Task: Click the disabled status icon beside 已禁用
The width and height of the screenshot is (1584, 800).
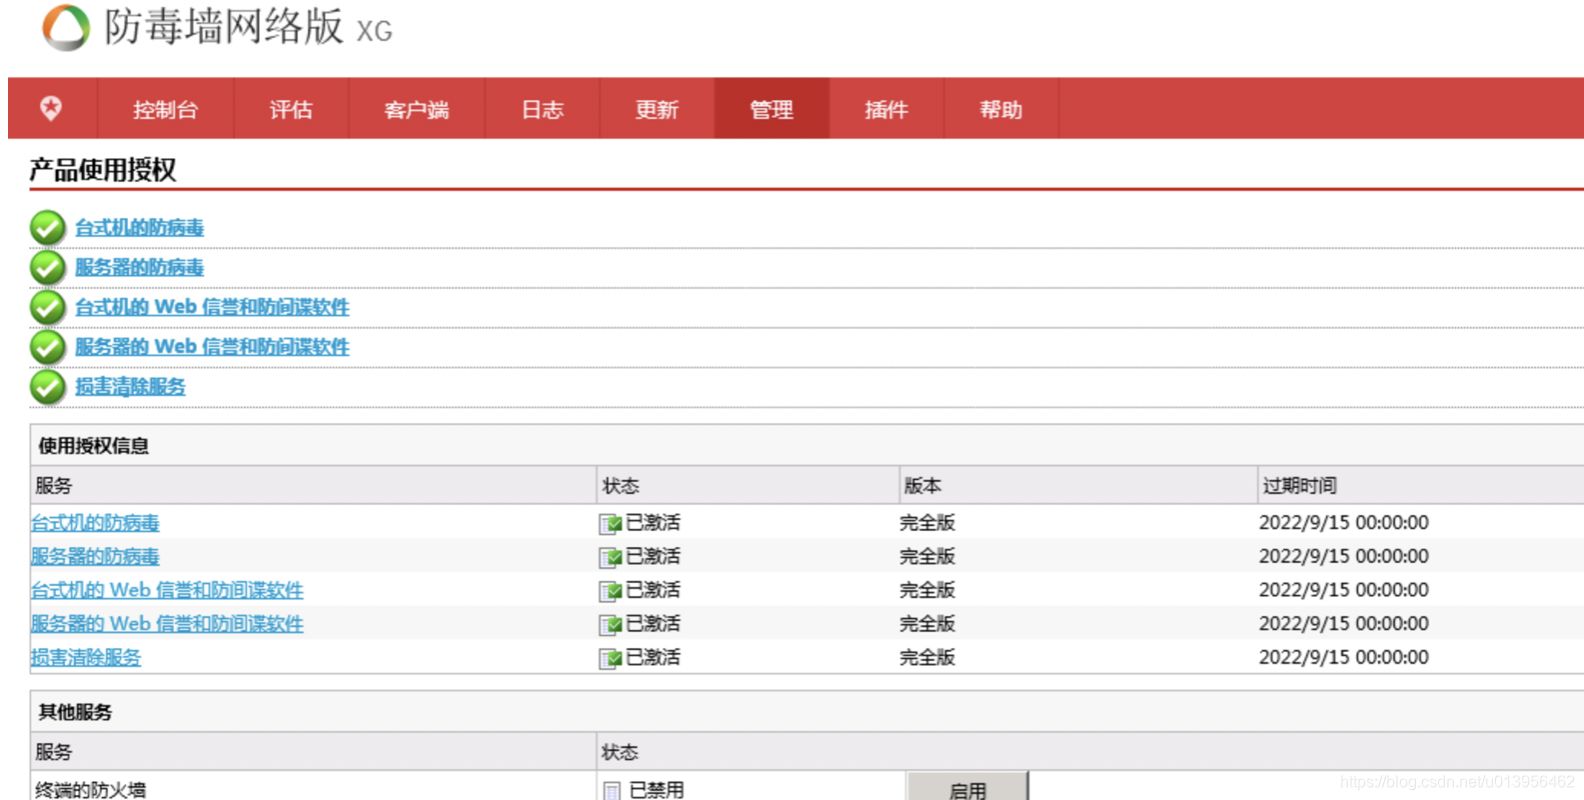Action: 612,790
